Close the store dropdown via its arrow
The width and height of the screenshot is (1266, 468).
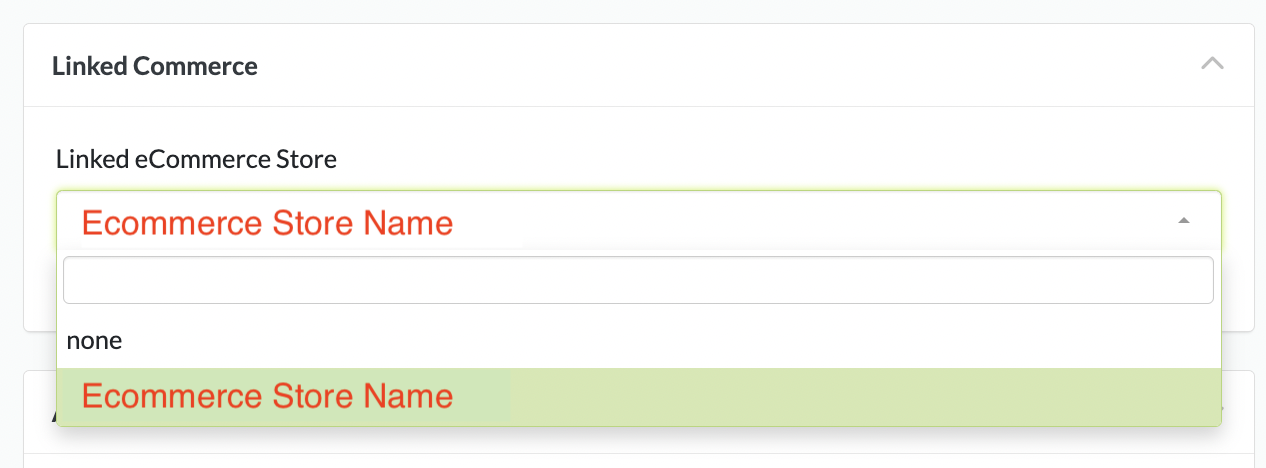(x=1184, y=221)
